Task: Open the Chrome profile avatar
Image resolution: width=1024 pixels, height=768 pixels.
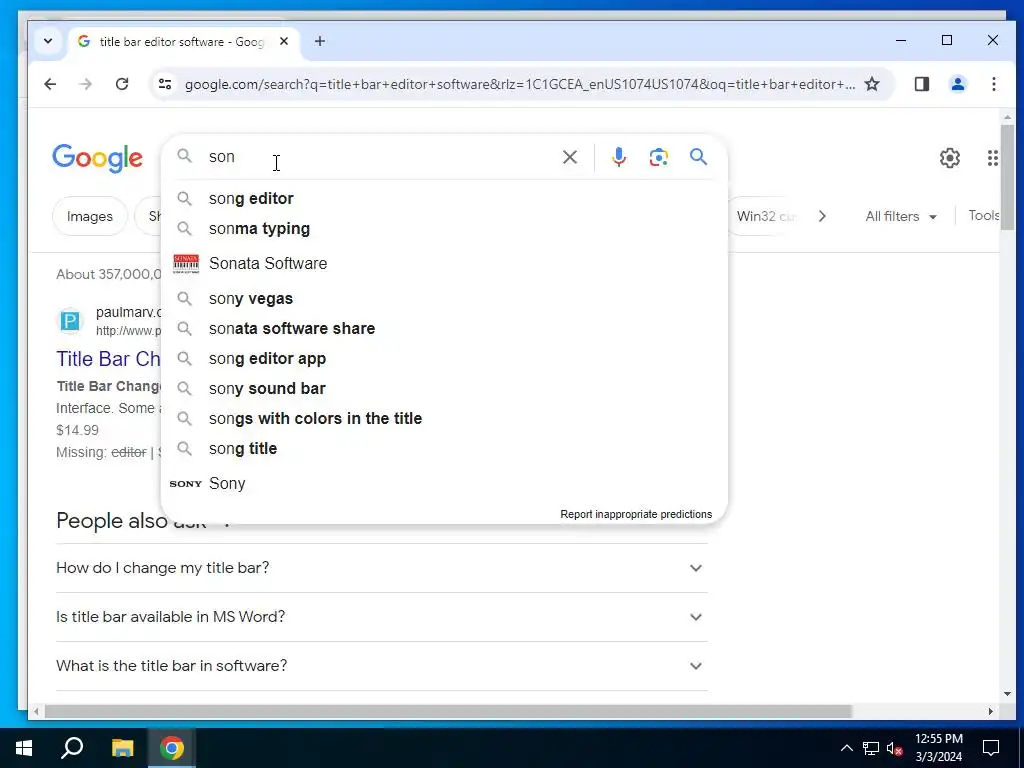Action: point(957,84)
